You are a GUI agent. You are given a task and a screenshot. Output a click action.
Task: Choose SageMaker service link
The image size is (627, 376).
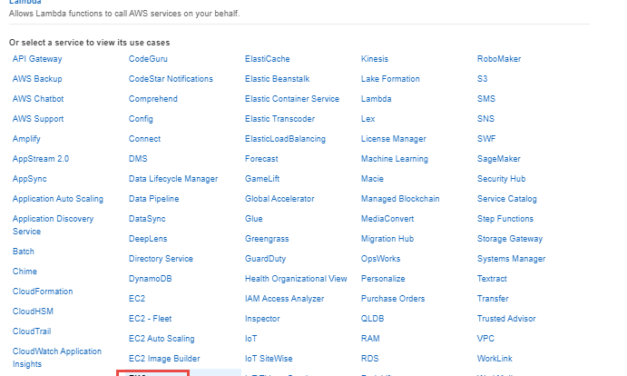click(499, 159)
